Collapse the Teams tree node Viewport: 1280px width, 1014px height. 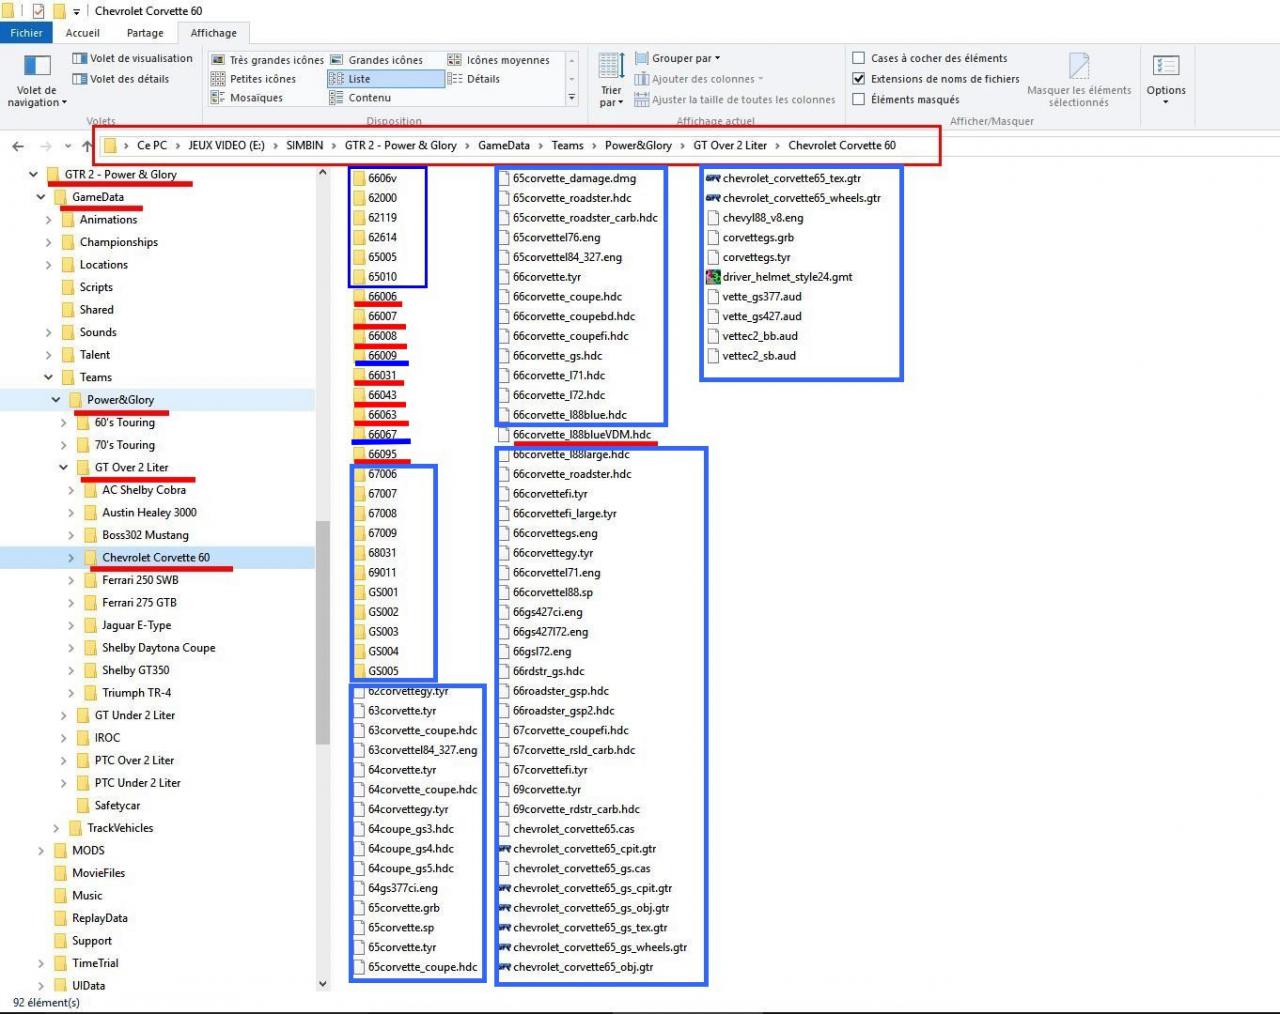[x=48, y=377]
